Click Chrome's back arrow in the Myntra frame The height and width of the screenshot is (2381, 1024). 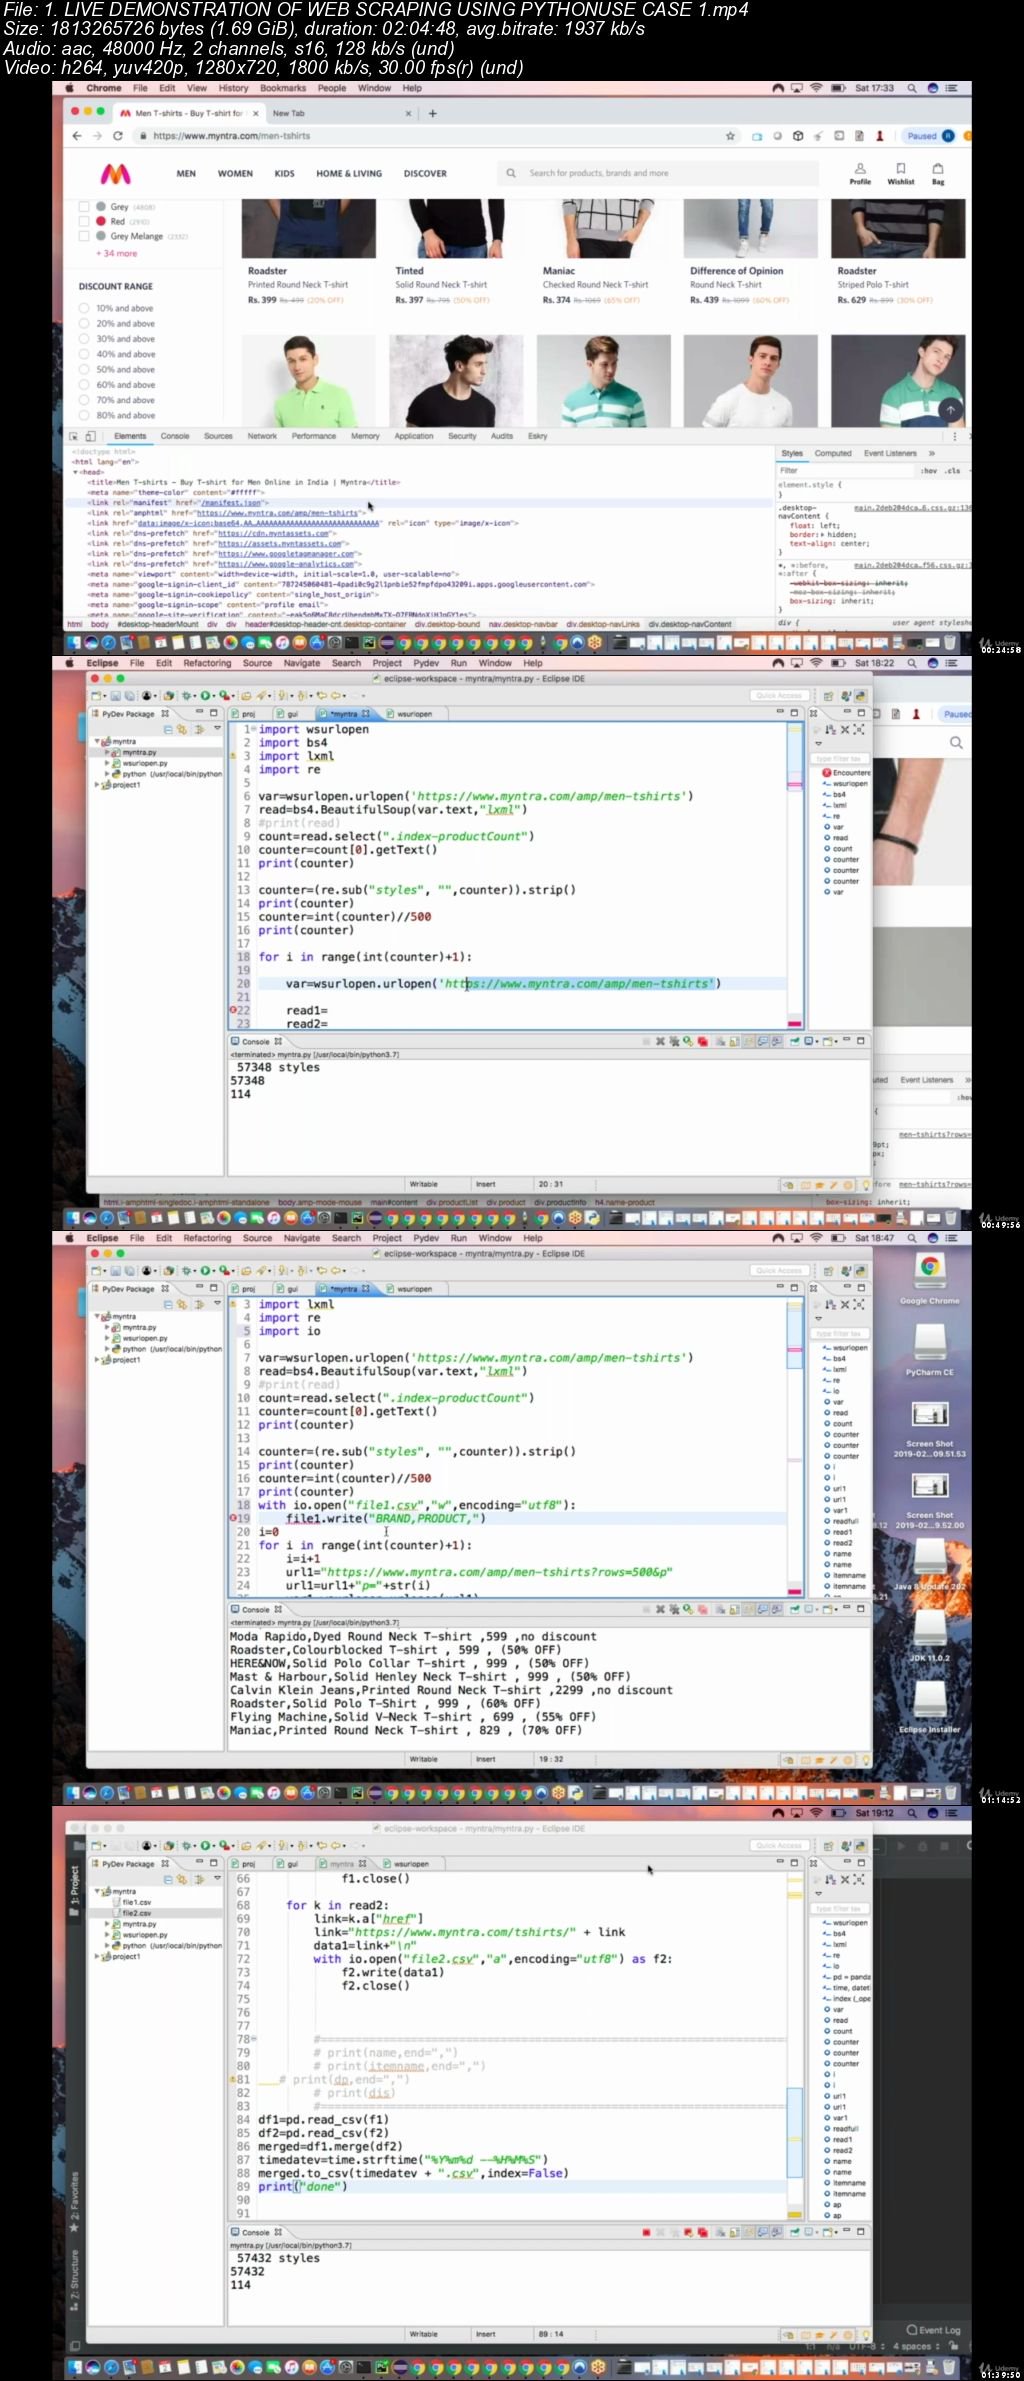point(77,136)
